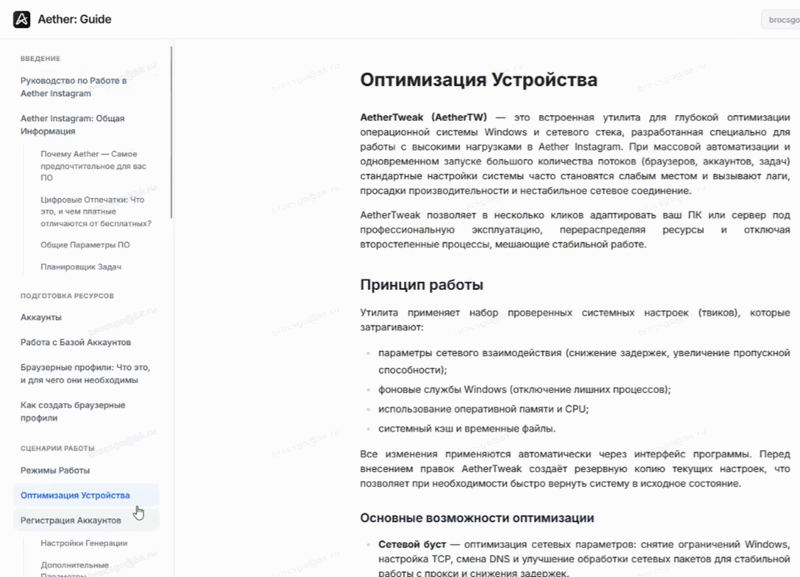
Task: Open Планировщик Задач subsection
Action: click(81, 267)
